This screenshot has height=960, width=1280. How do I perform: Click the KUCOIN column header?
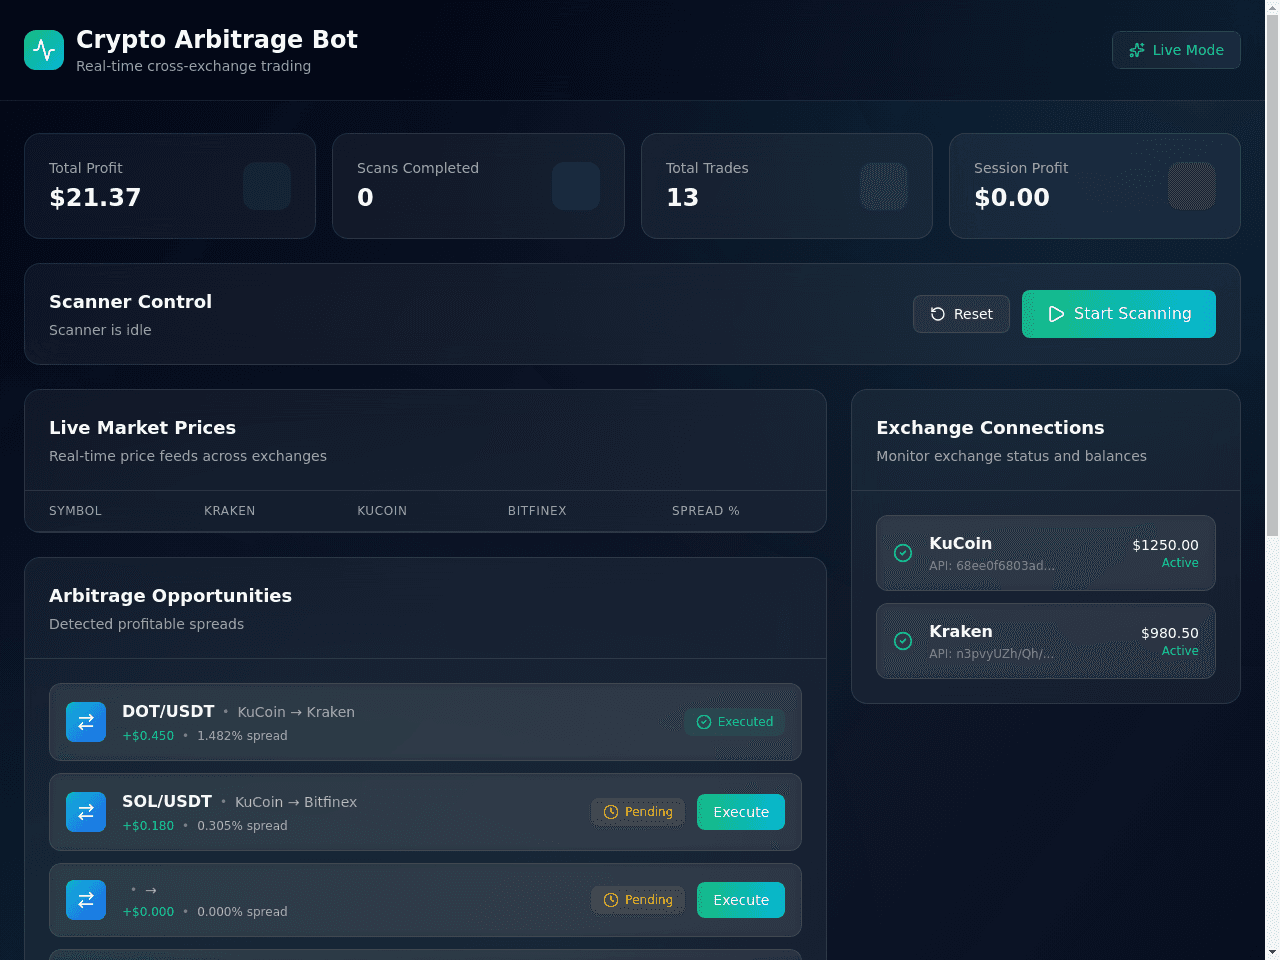click(x=382, y=511)
